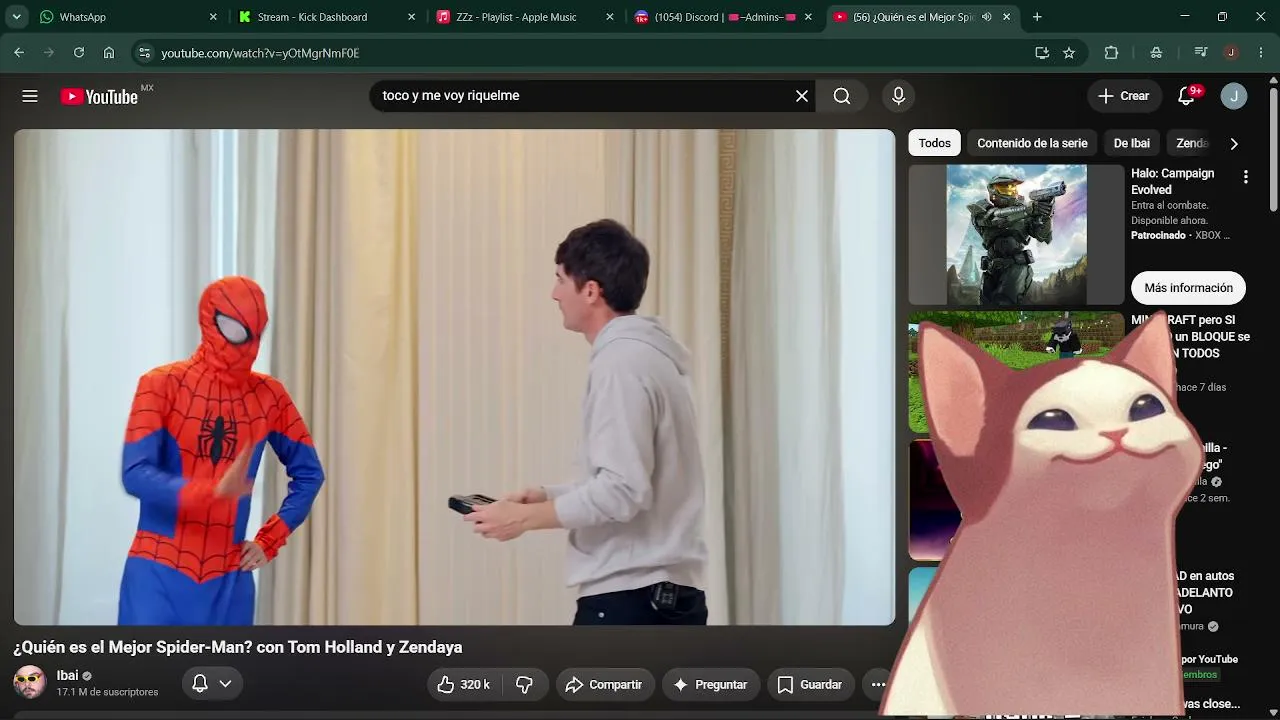Close the Apple Music tab
This screenshot has height=720, width=1280.
[610, 17]
